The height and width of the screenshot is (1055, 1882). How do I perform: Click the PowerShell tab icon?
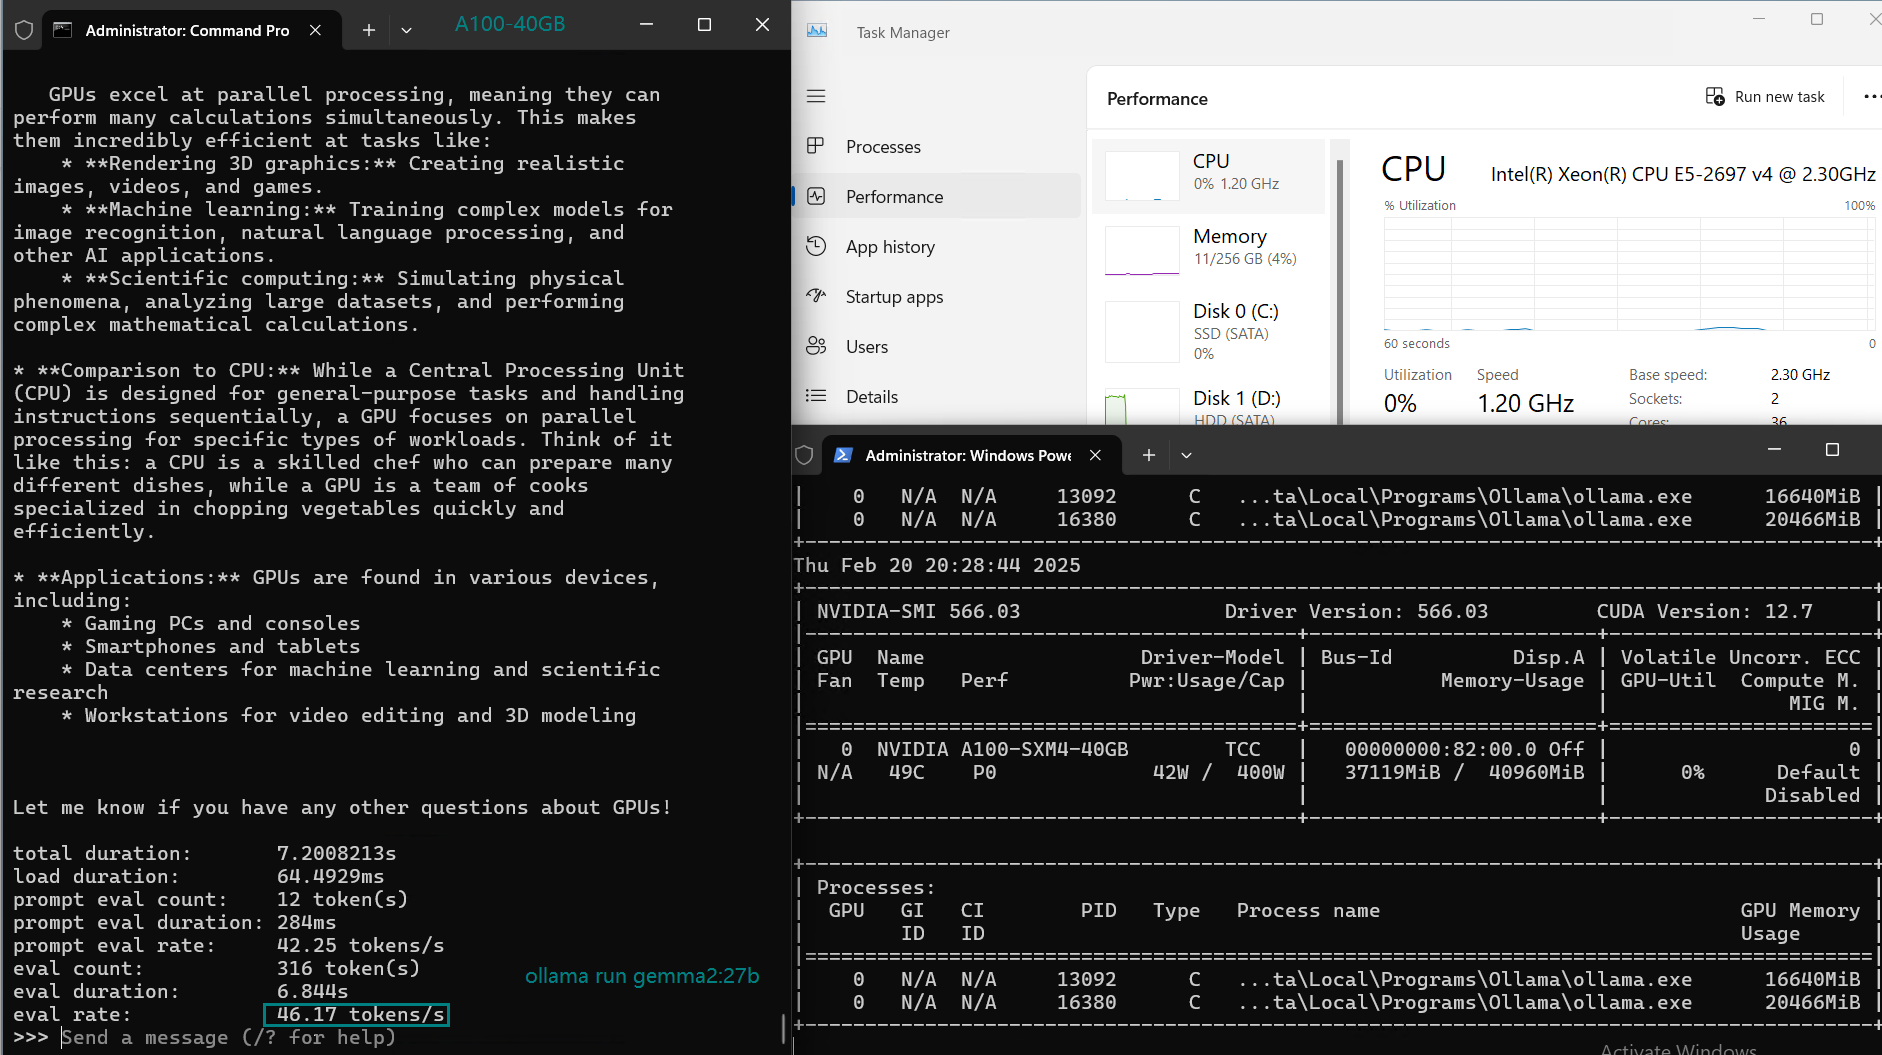pyautogui.click(x=843, y=455)
